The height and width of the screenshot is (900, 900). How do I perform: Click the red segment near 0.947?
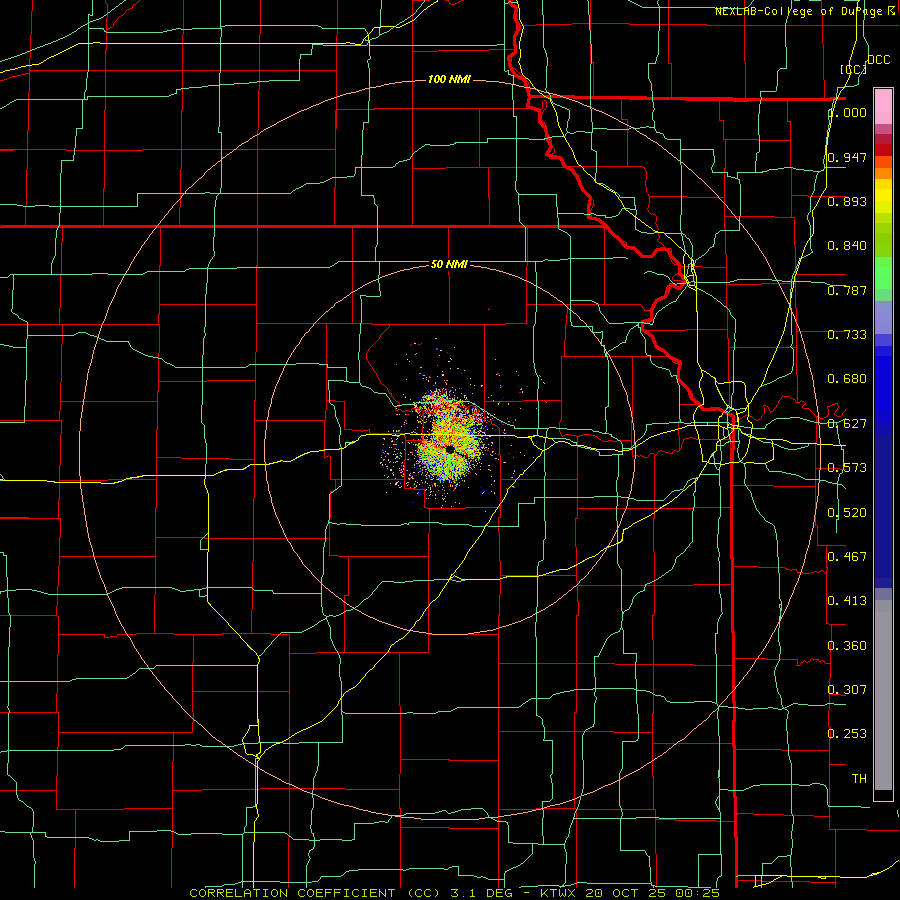(883, 150)
